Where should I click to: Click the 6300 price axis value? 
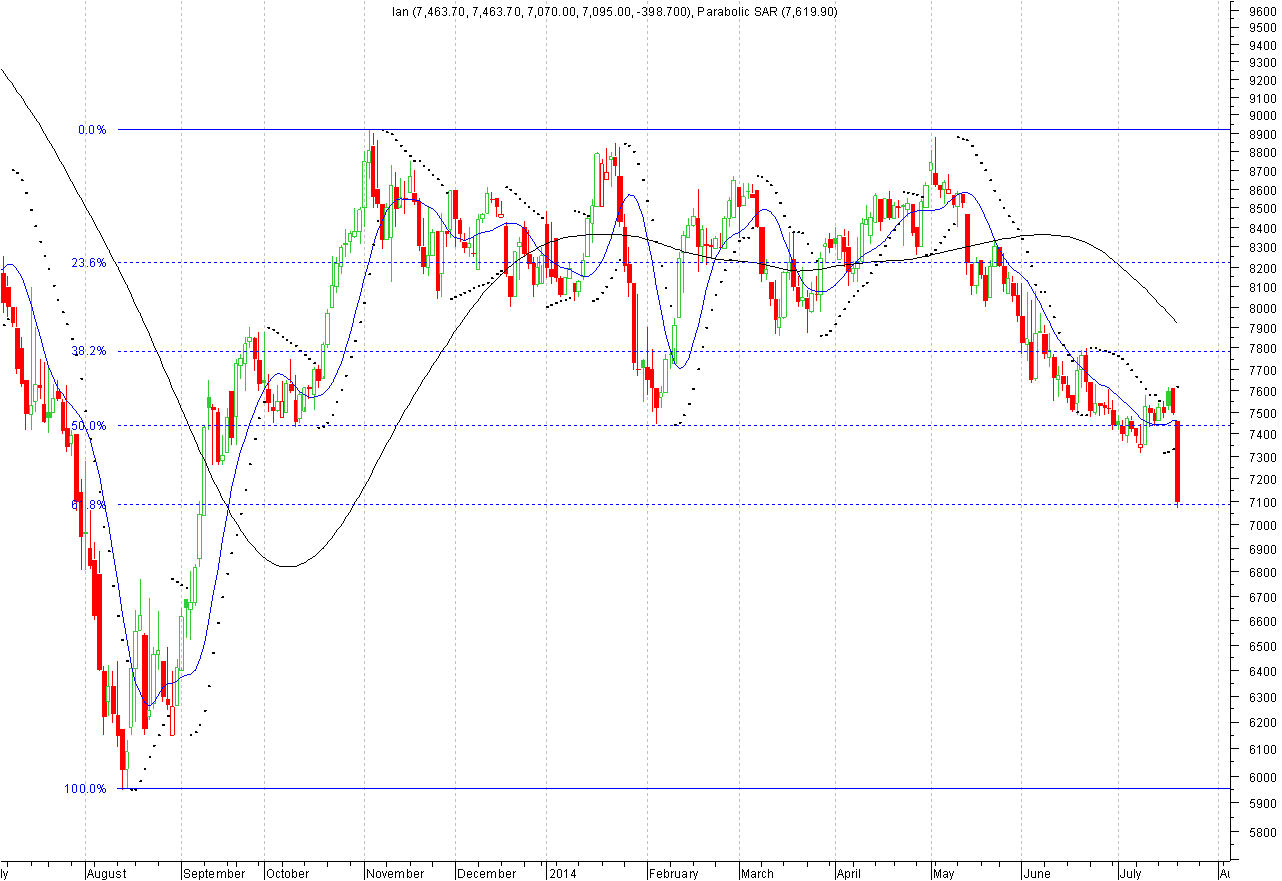pos(1262,697)
